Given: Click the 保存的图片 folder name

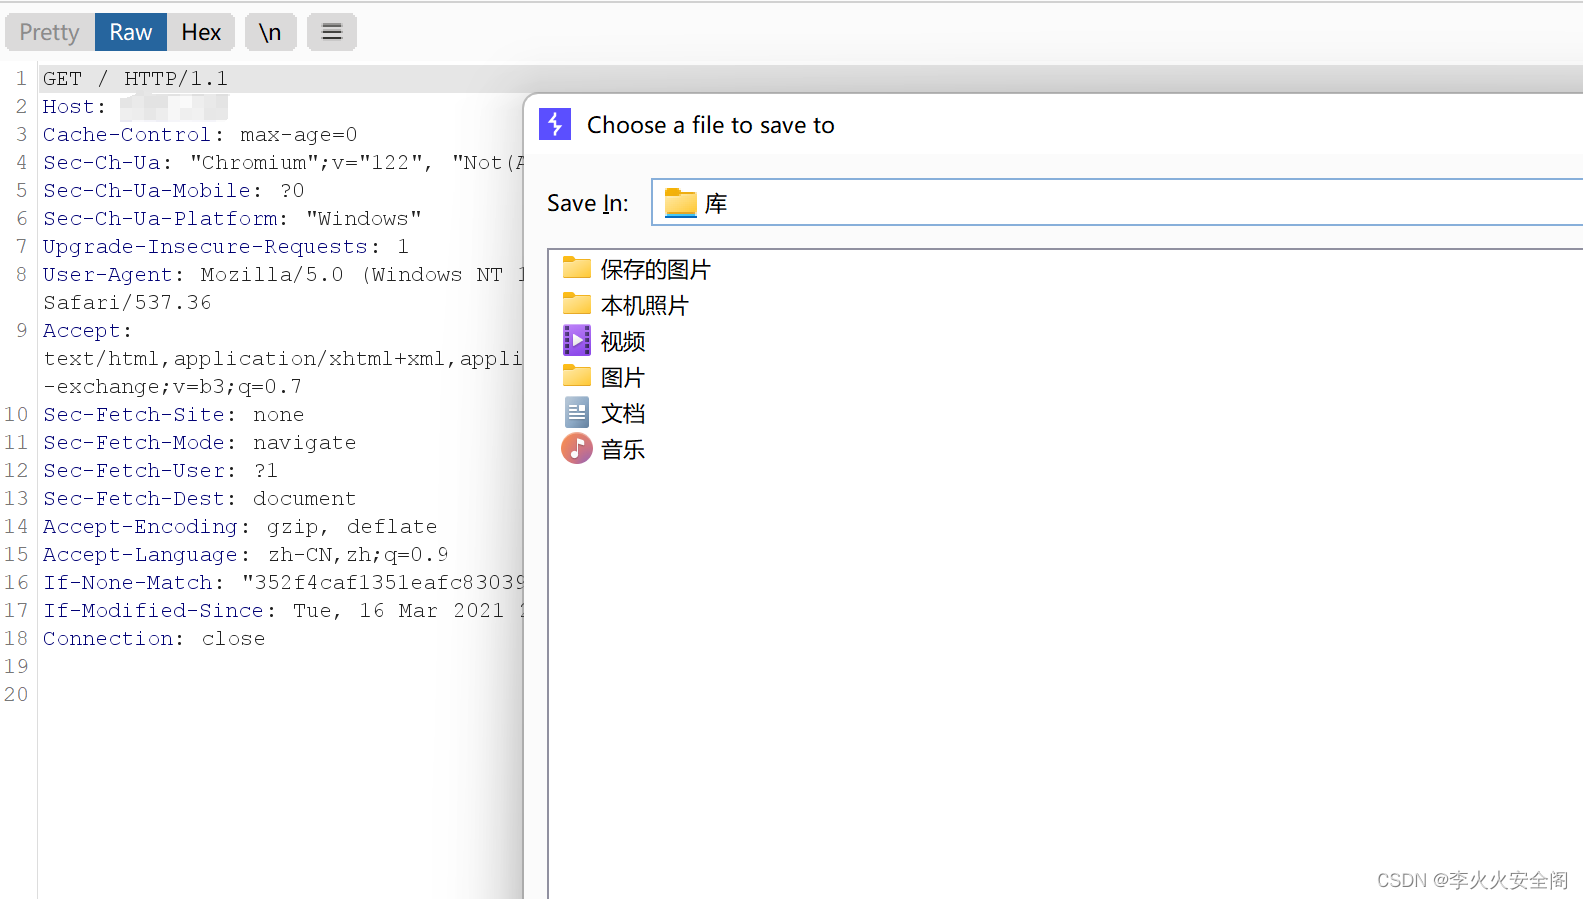Looking at the screenshot, I should click(655, 270).
